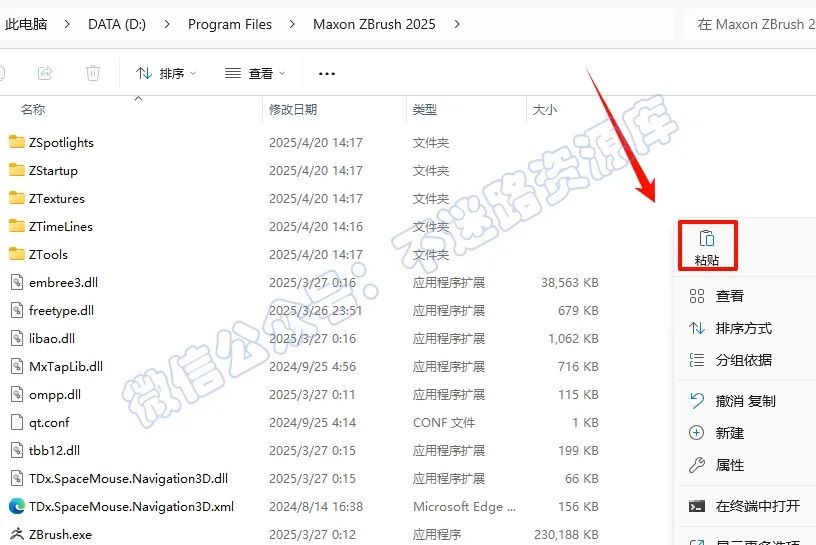Select the TDx.SpaceMouse.Navigation3D.xml file name
Image resolution: width=816 pixels, height=545 pixels.
tap(131, 506)
